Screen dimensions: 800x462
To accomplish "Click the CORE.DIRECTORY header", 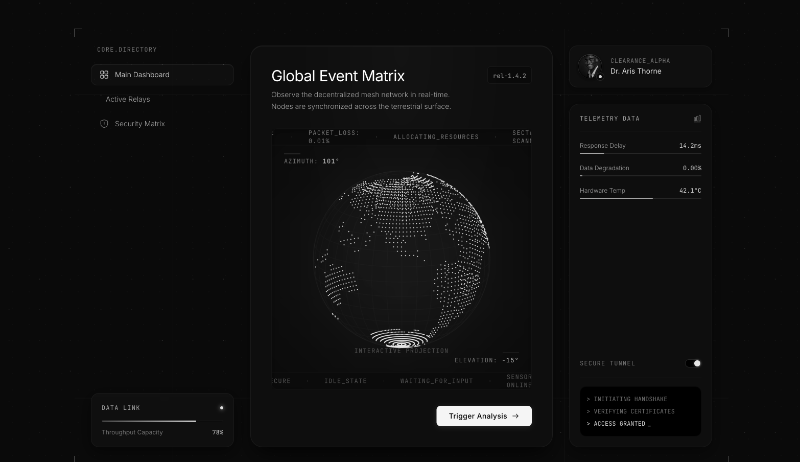I will click(x=127, y=49).
